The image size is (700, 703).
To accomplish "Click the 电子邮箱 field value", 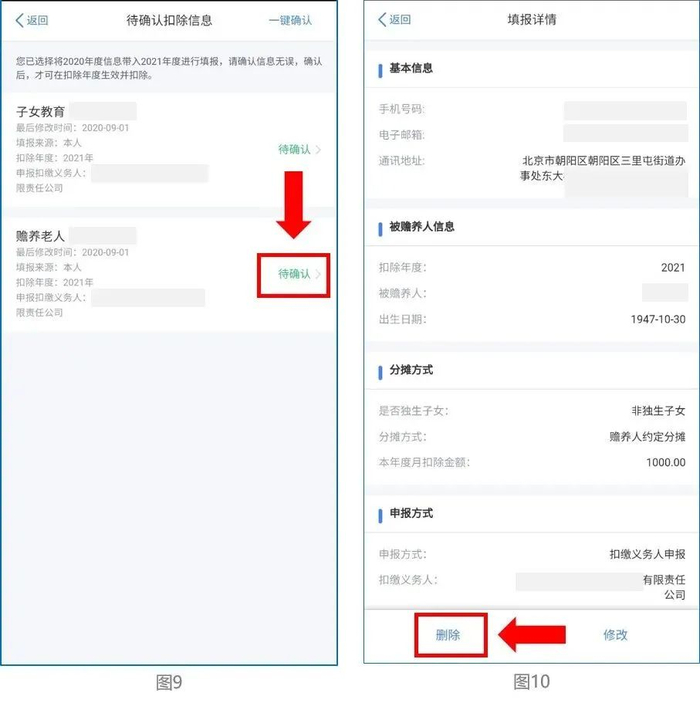I will click(x=625, y=134).
